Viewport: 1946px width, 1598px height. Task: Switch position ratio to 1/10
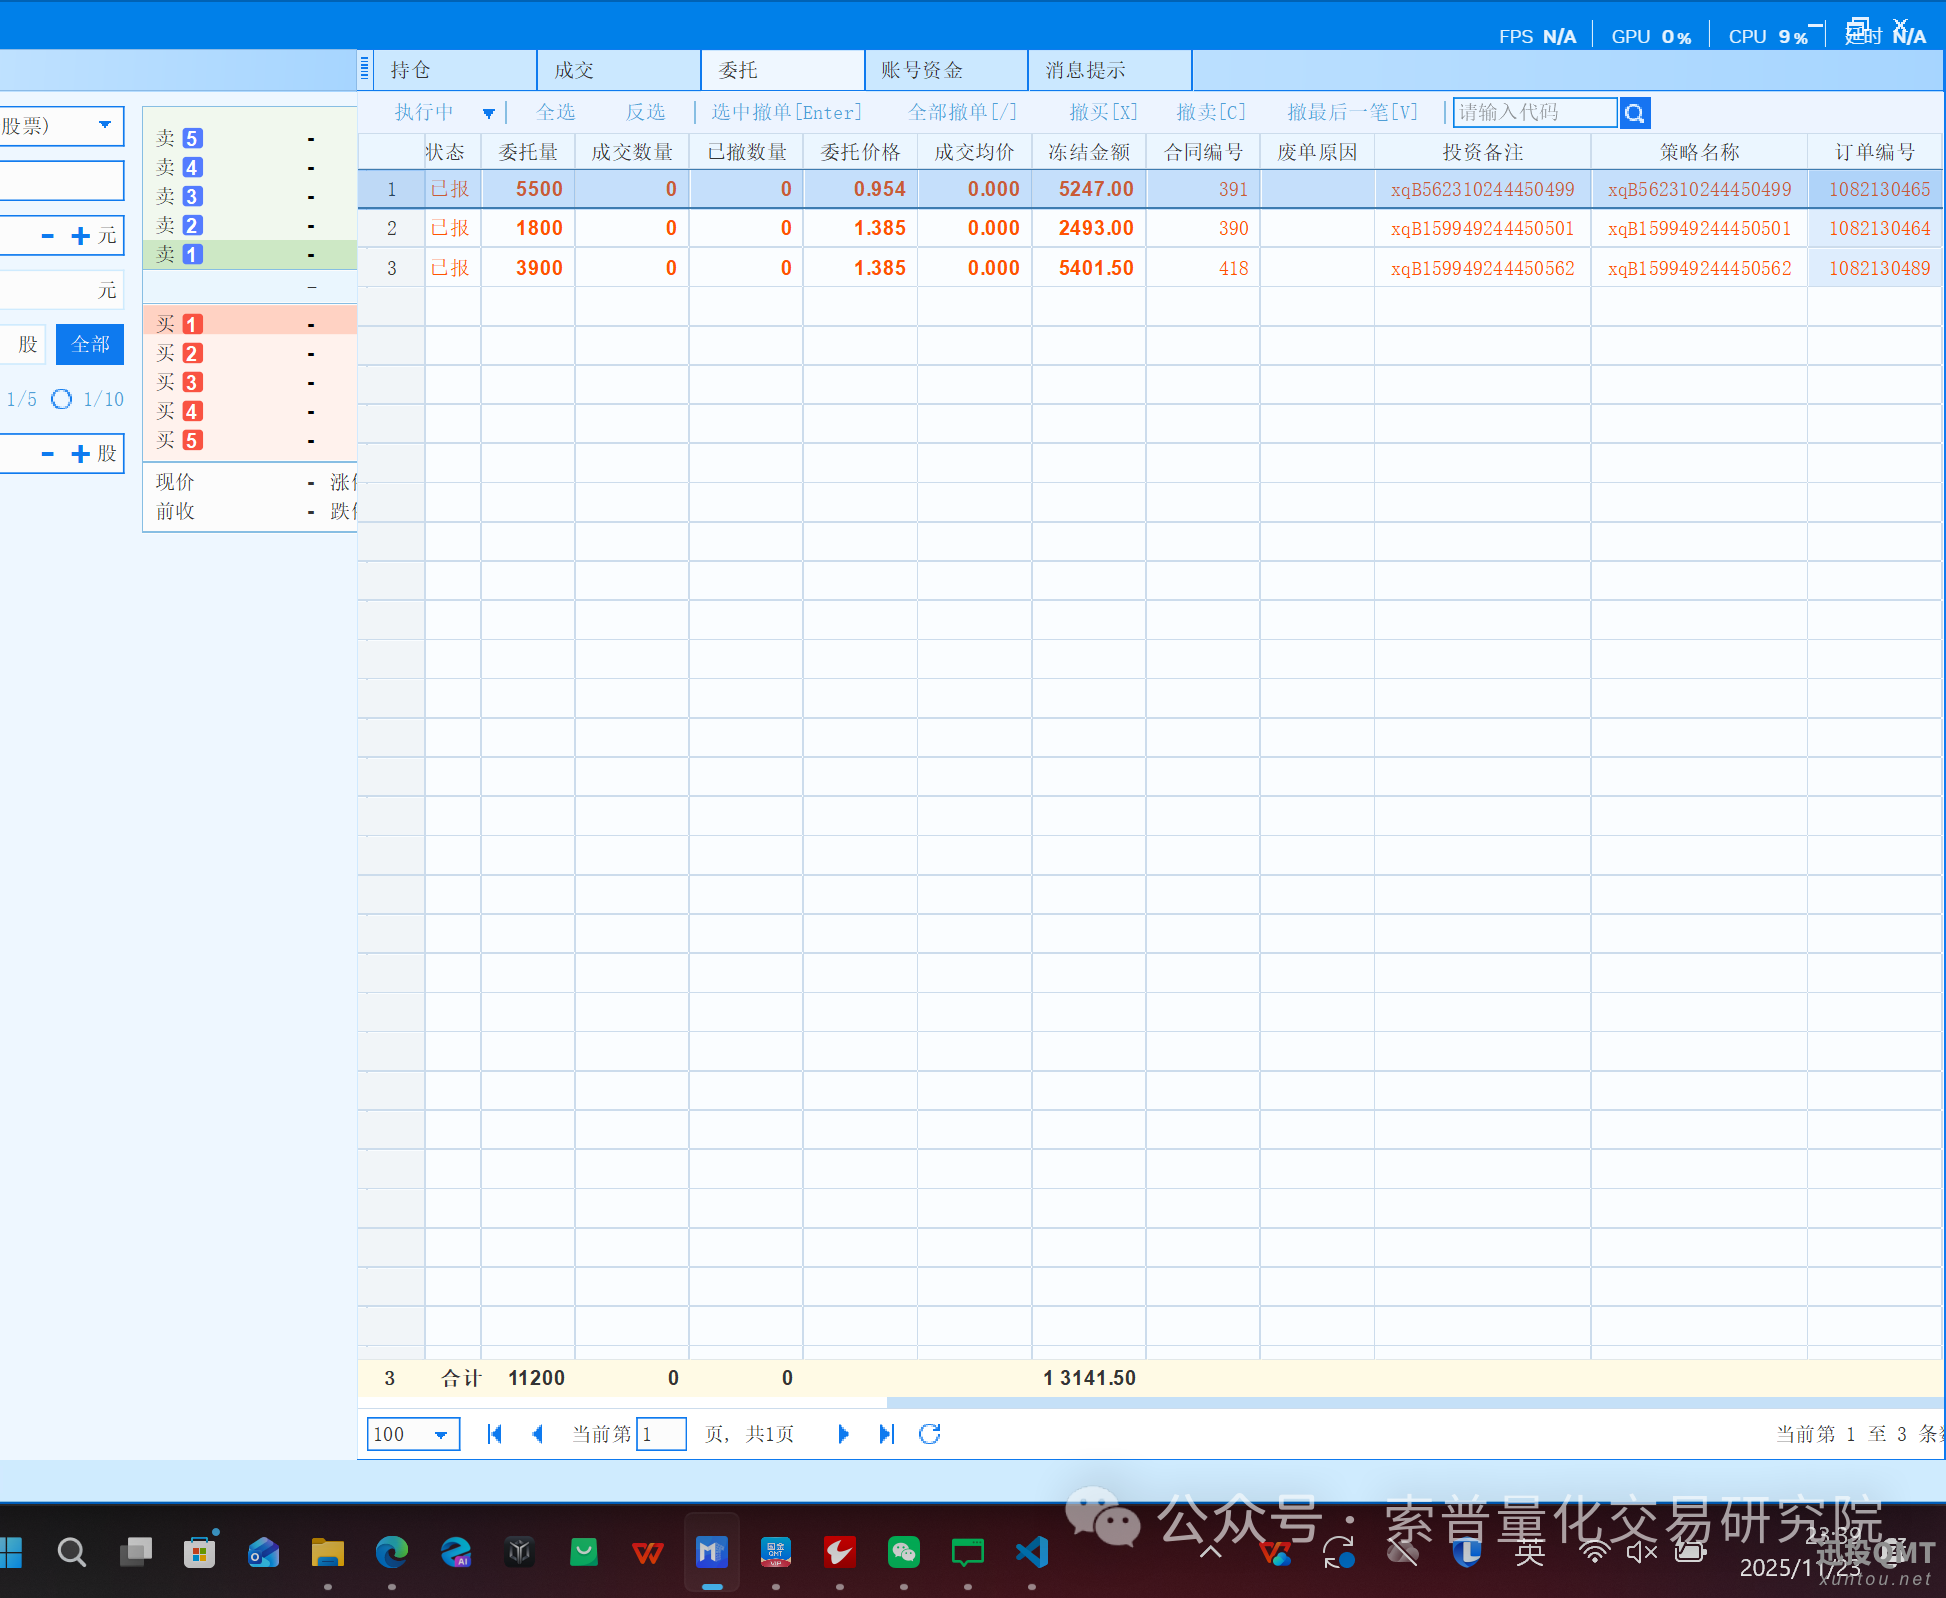103,398
